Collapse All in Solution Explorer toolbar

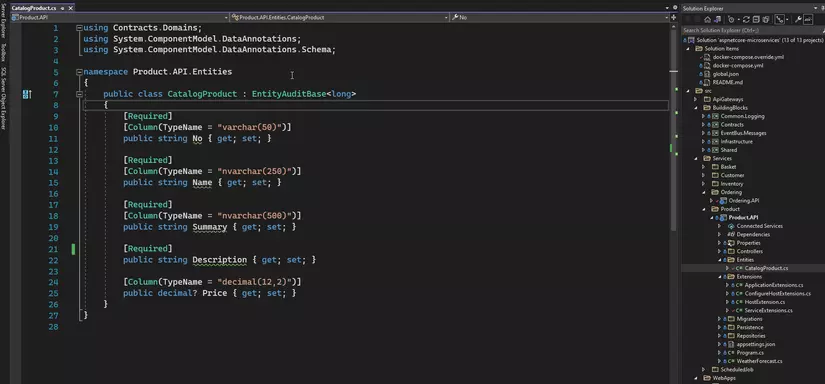tap(756, 19)
